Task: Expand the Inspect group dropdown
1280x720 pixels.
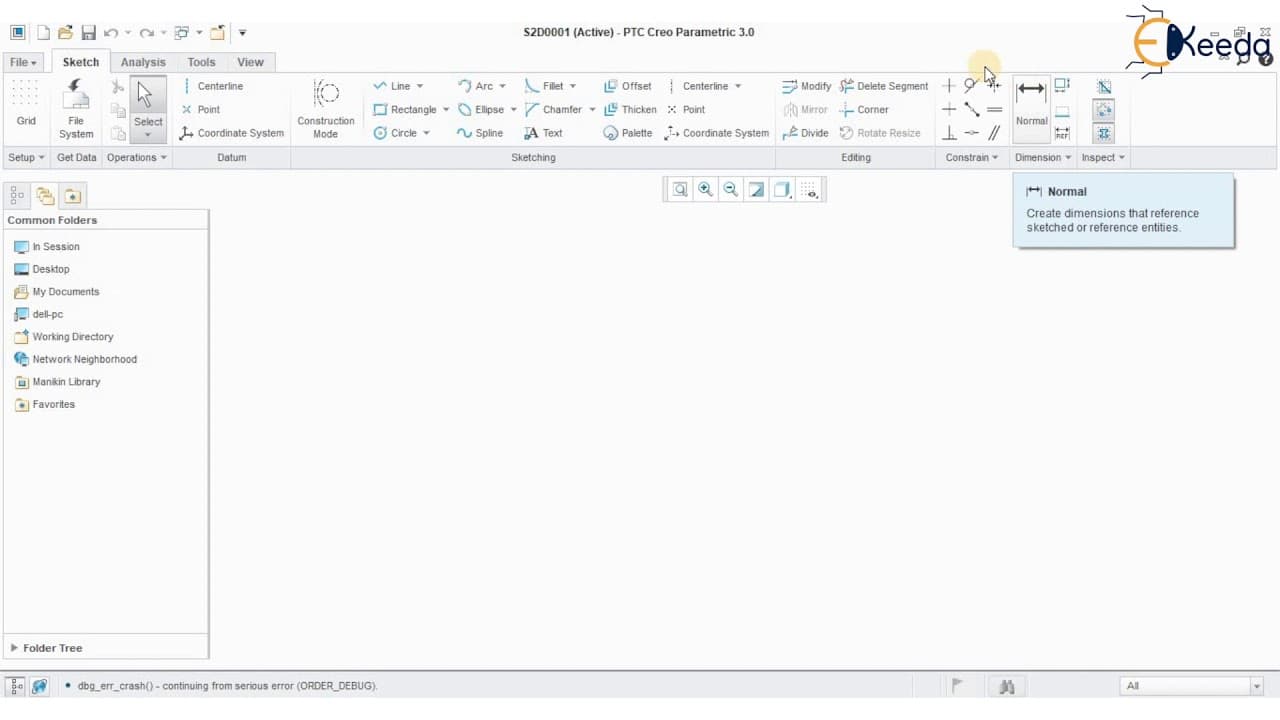Action: click(1103, 158)
